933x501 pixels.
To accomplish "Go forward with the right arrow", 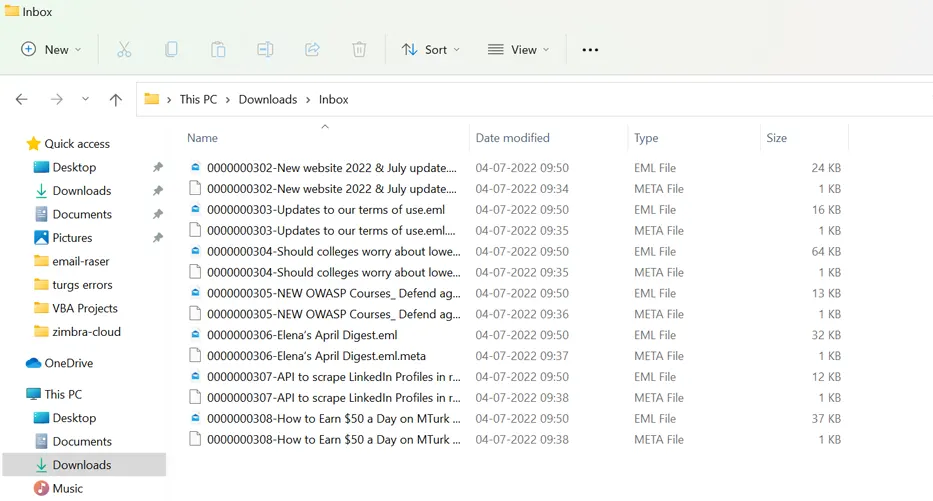I will (57, 99).
